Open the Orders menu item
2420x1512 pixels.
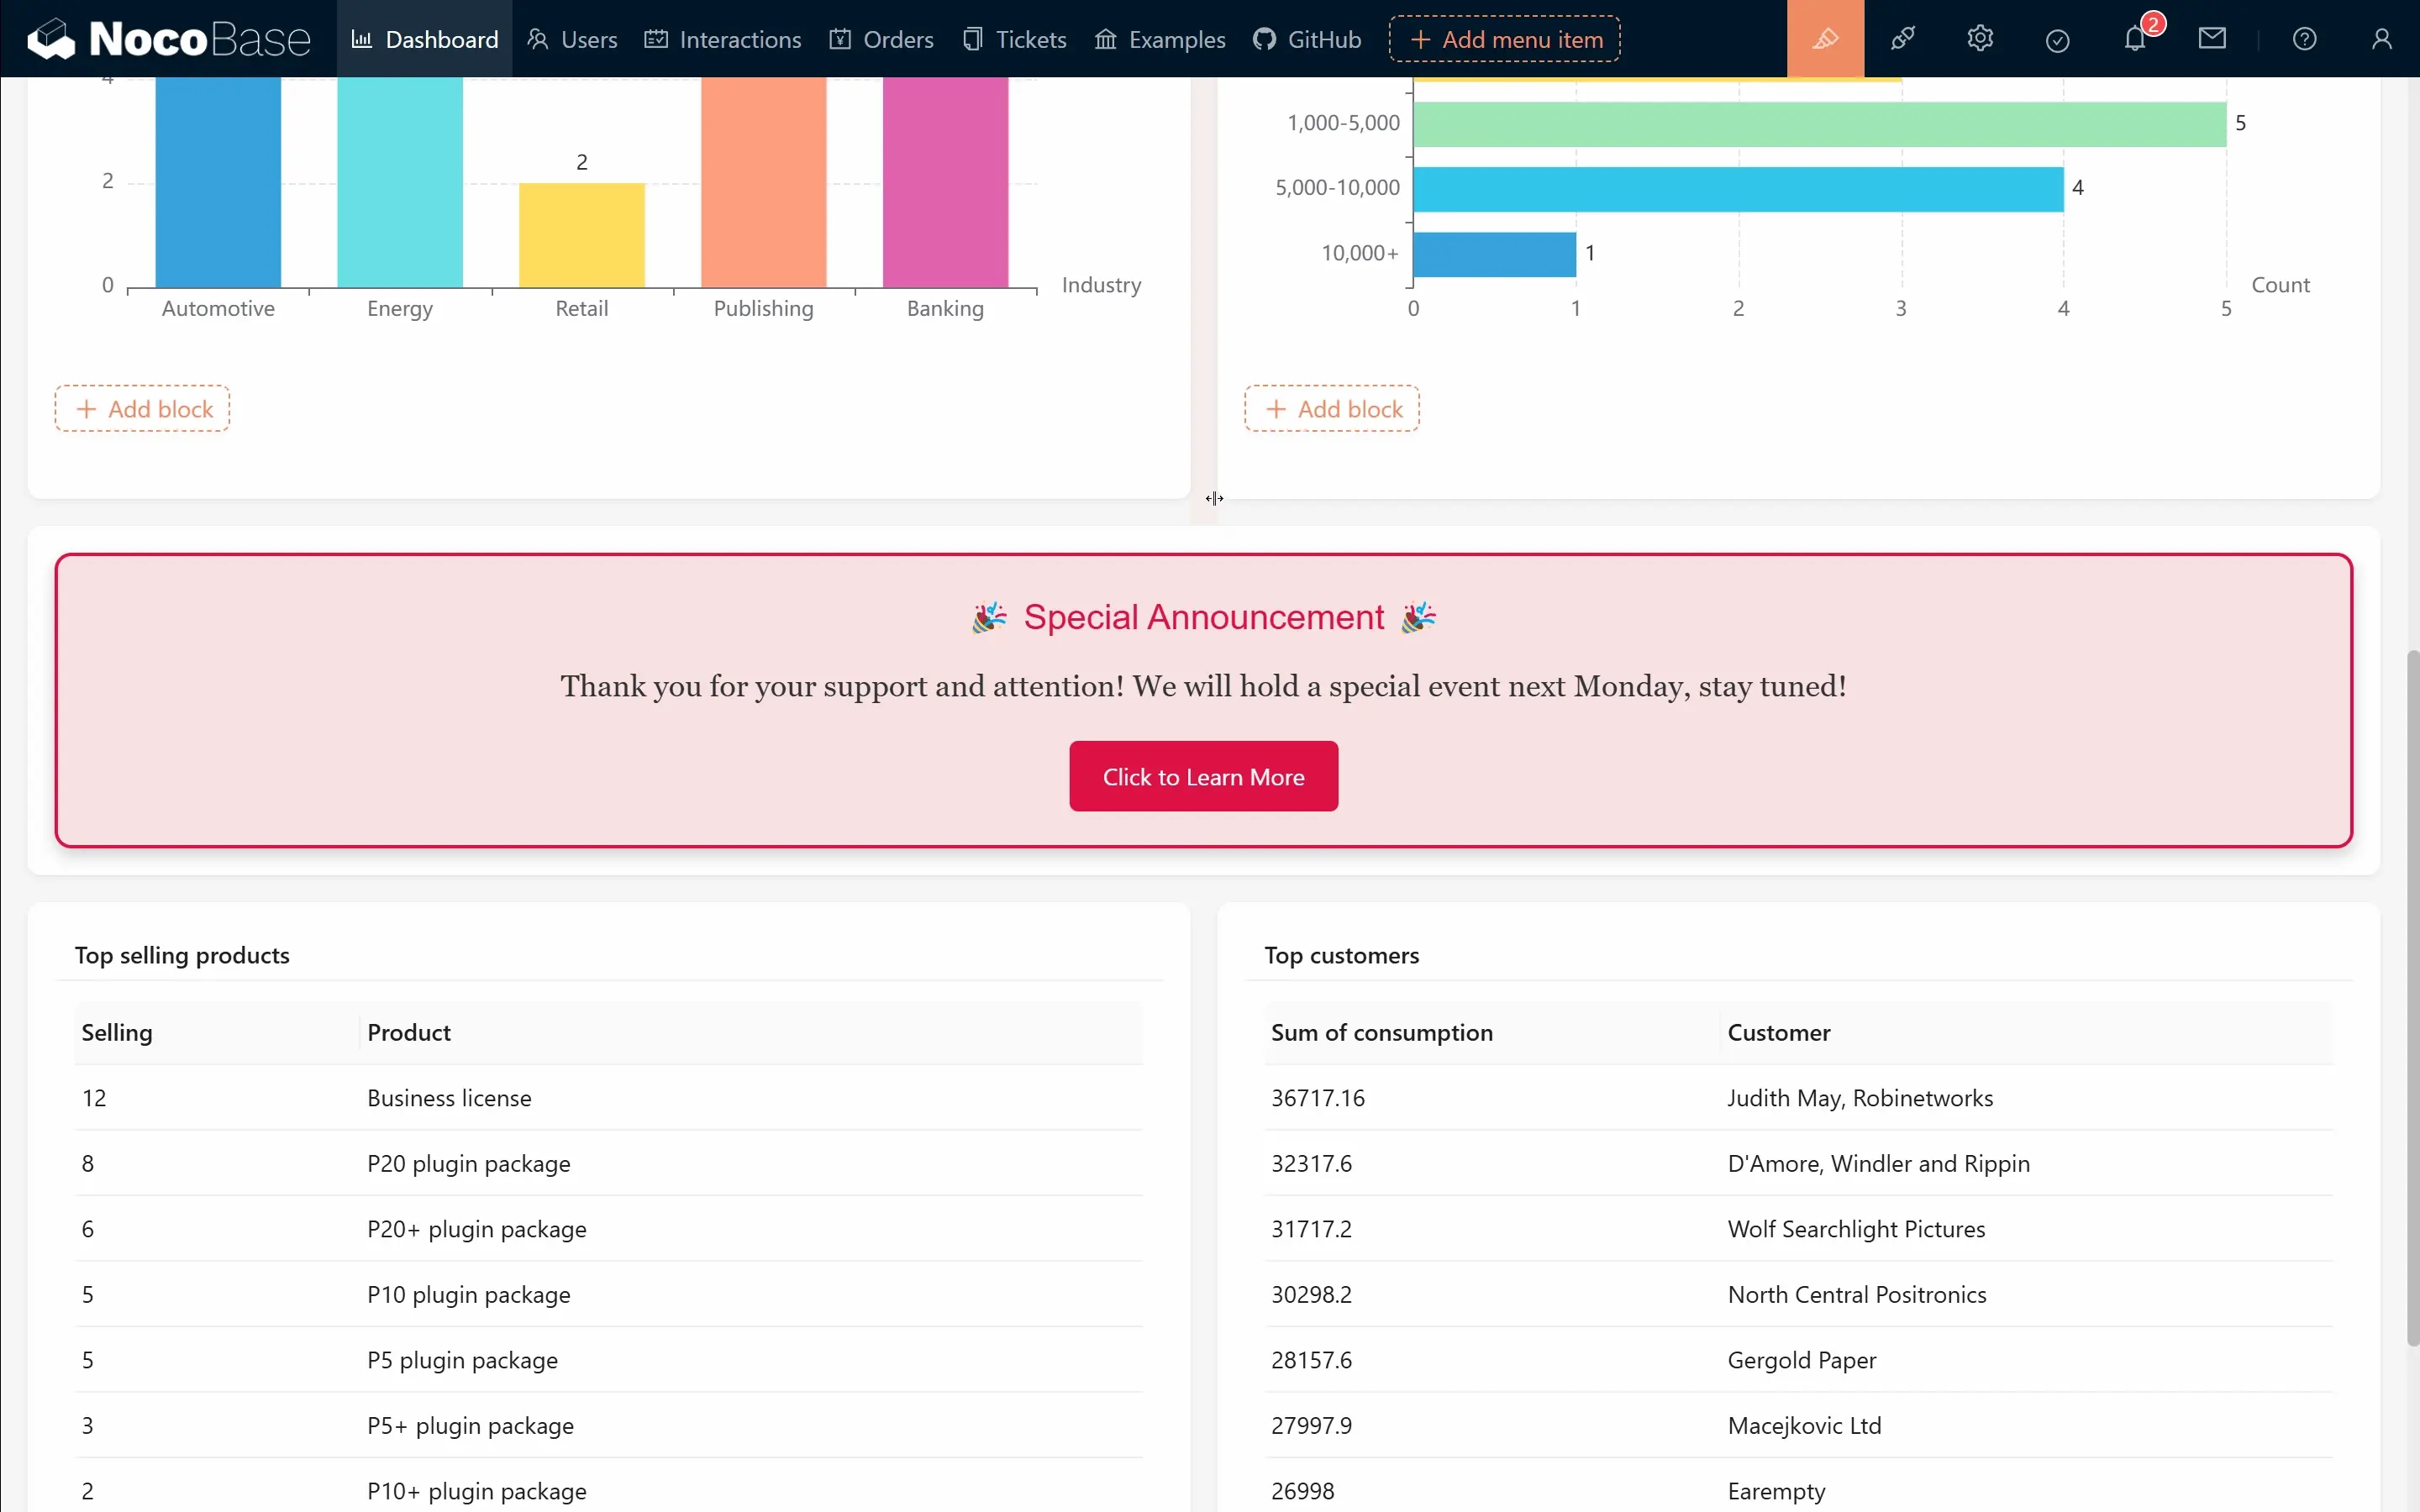881,39
